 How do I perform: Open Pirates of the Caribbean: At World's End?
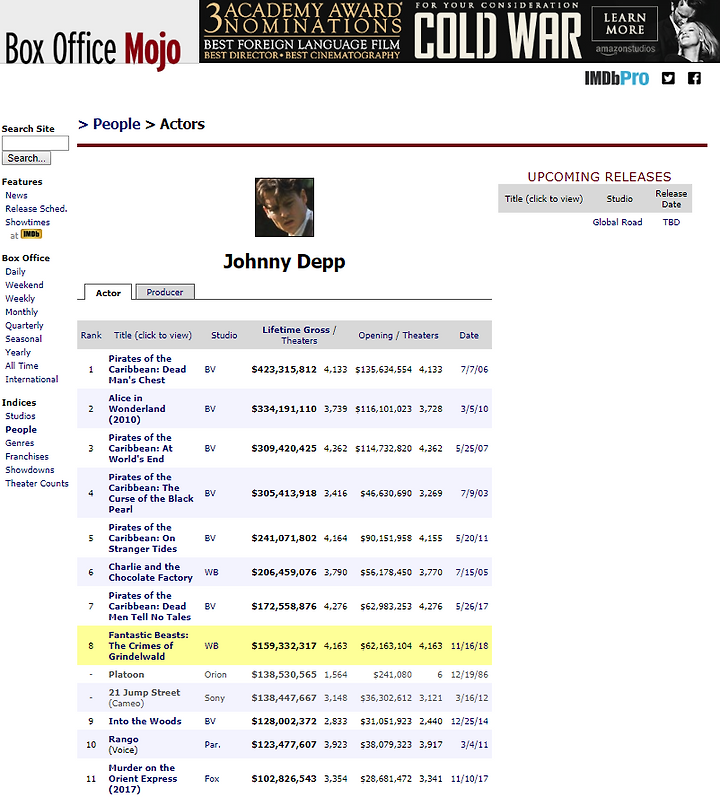click(140, 448)
